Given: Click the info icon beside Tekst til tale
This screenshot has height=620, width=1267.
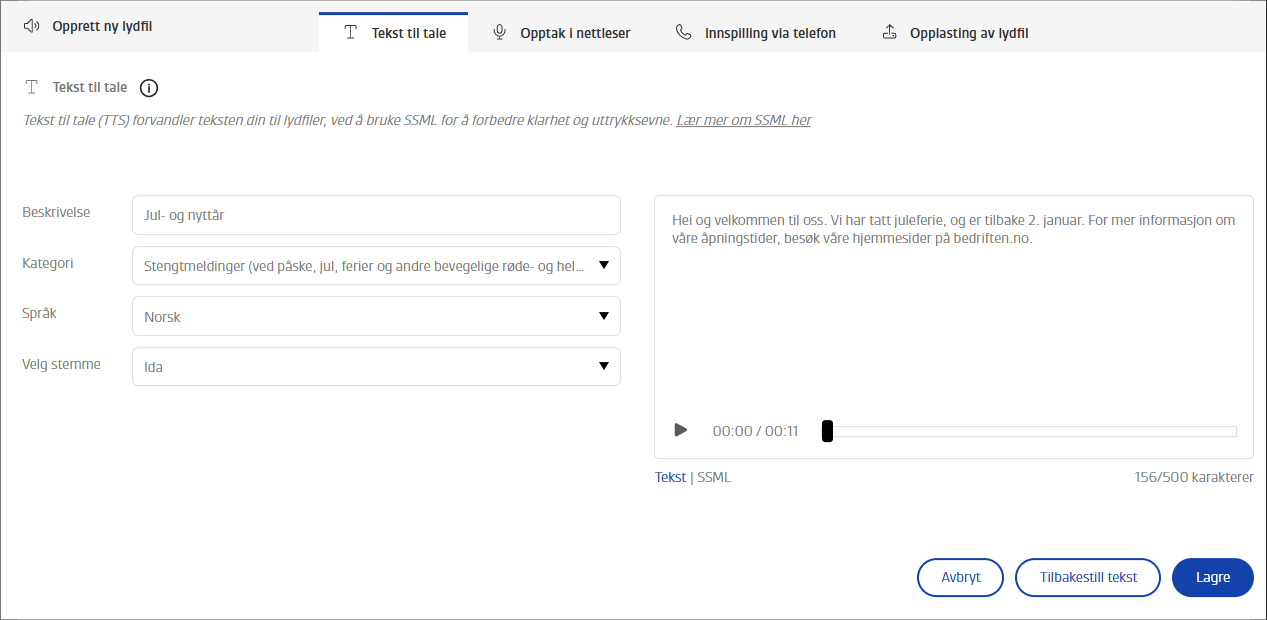Looking at the screenshot, I should [x=149, y=88].
